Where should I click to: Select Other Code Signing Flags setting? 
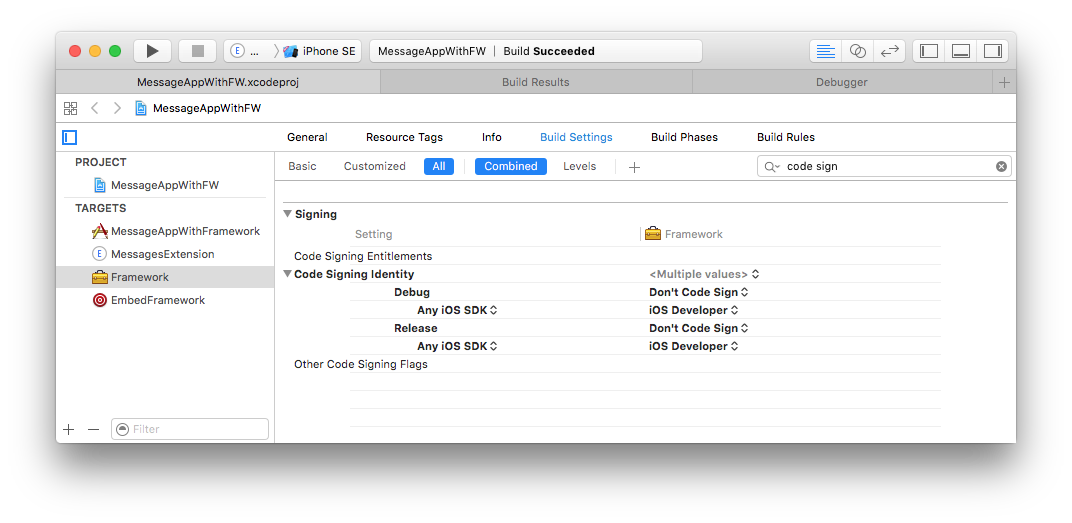(361, 364)
